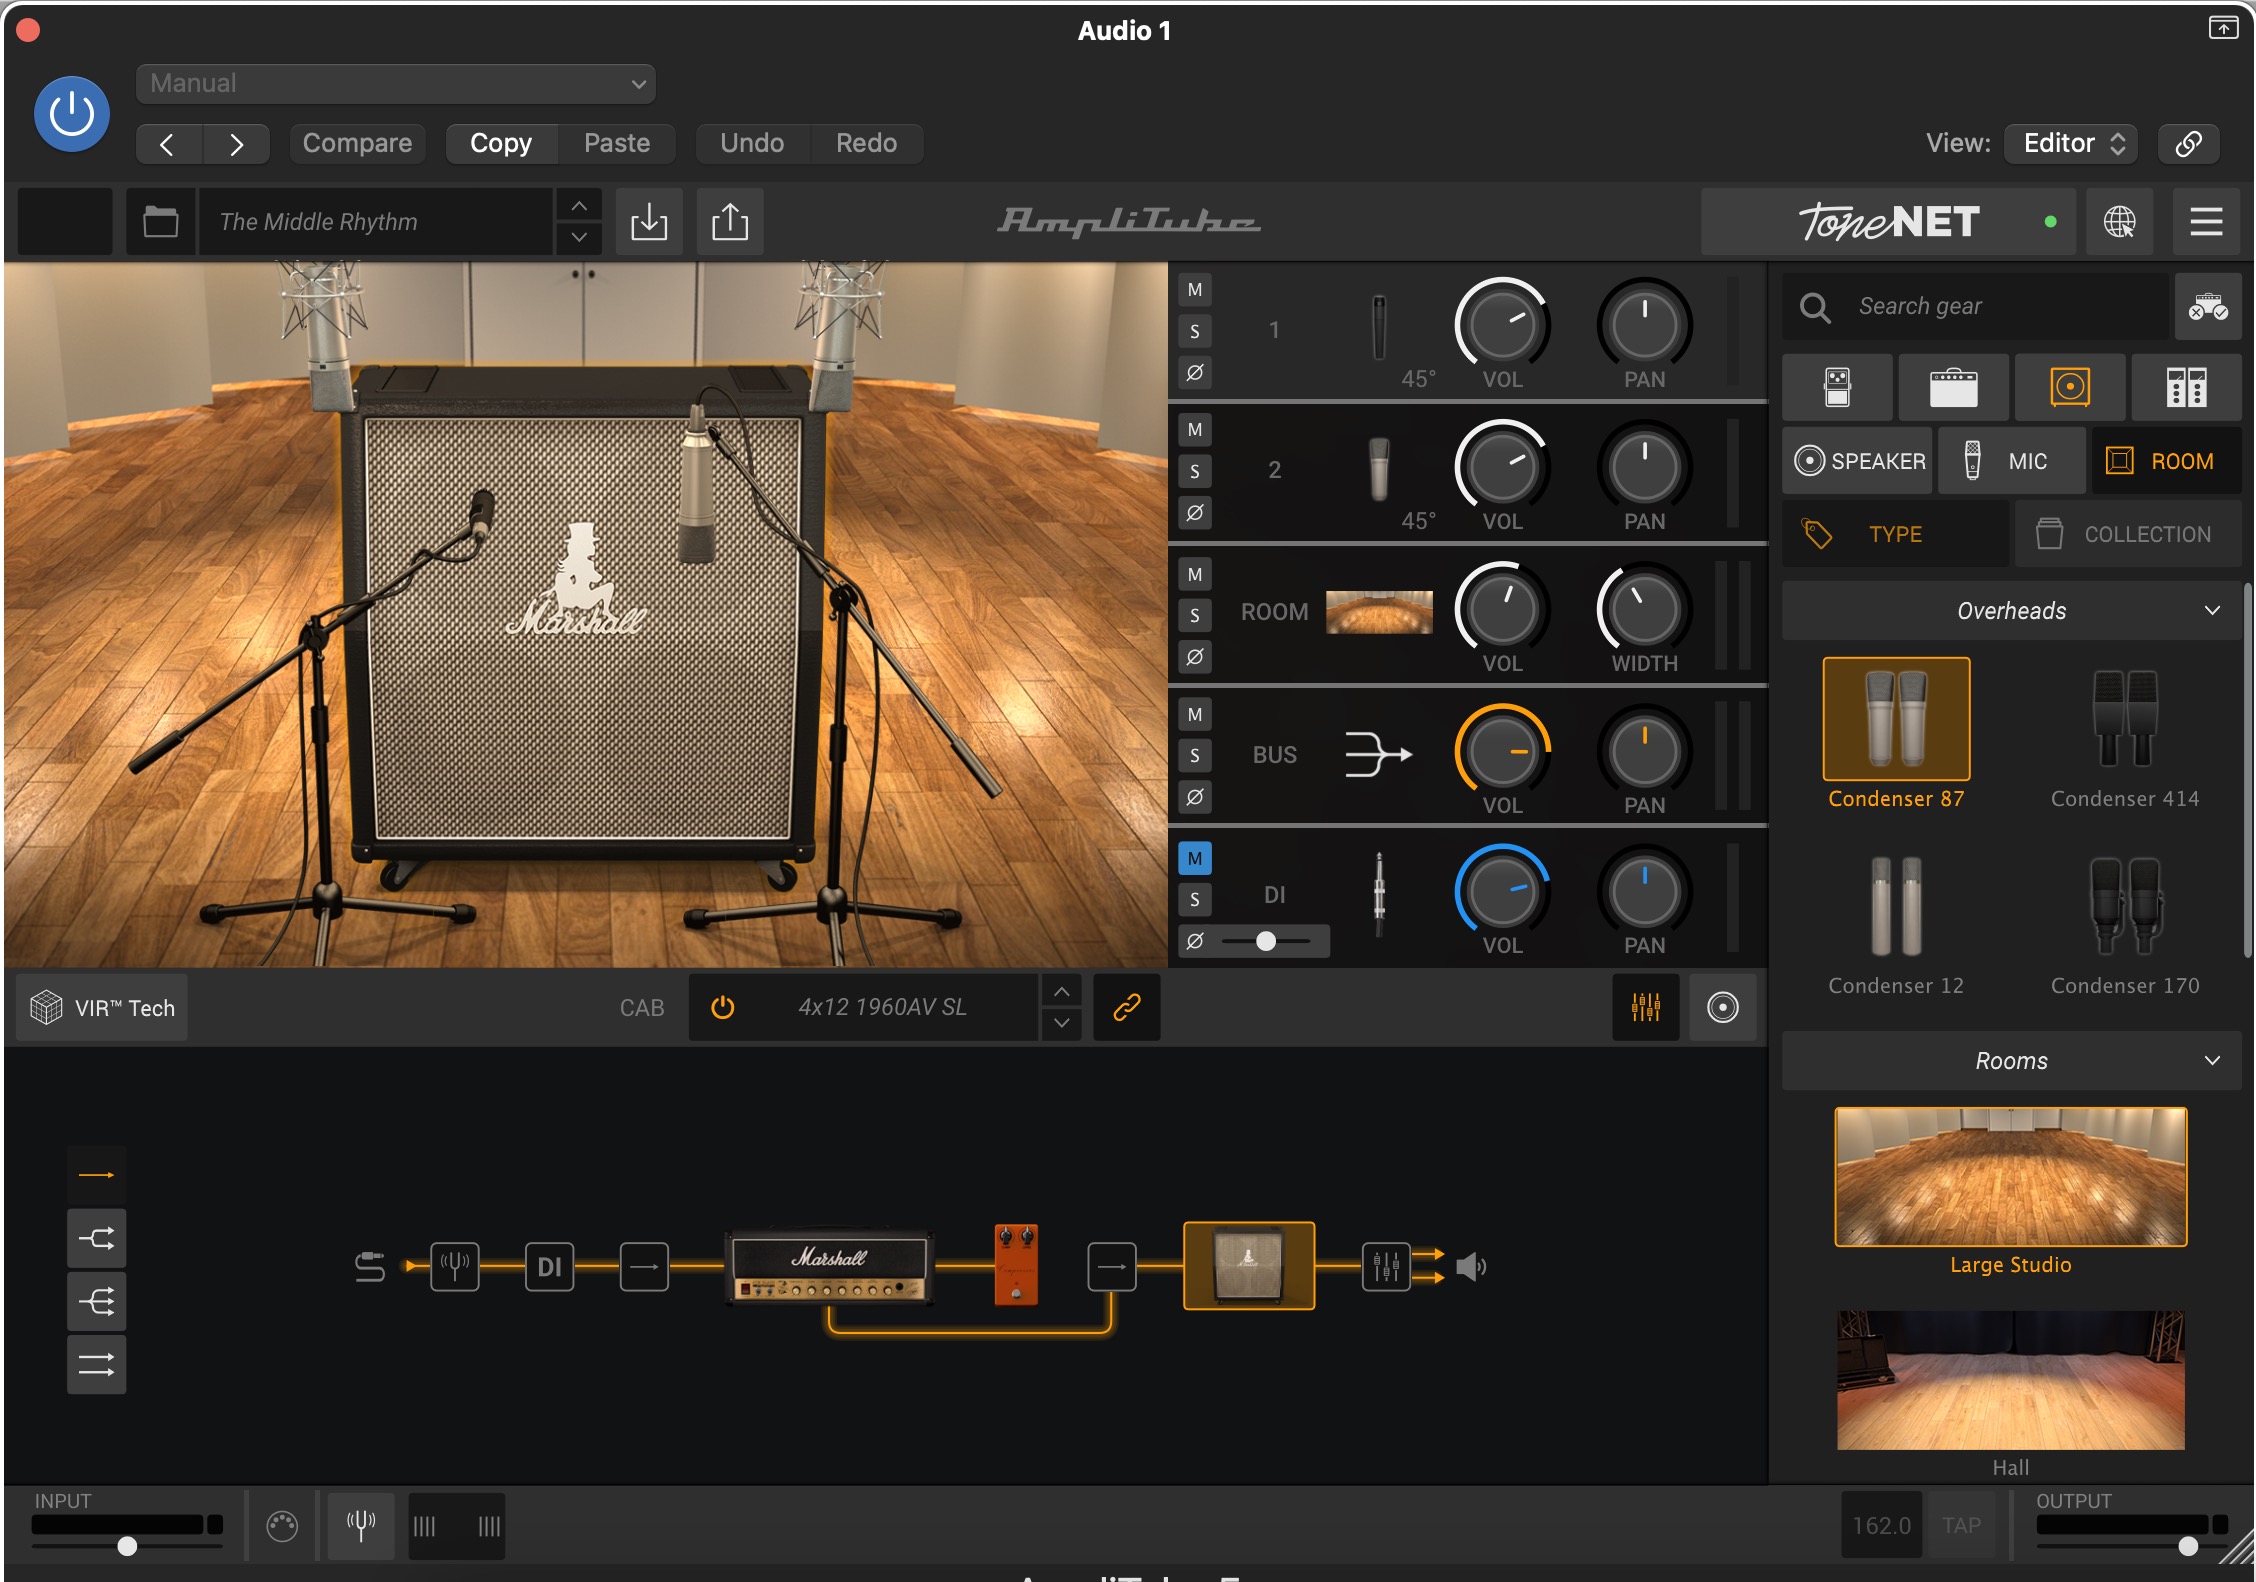Screen dimensions: 2256x1582
Task: Unmute the DI channel
Action: 1195,858
